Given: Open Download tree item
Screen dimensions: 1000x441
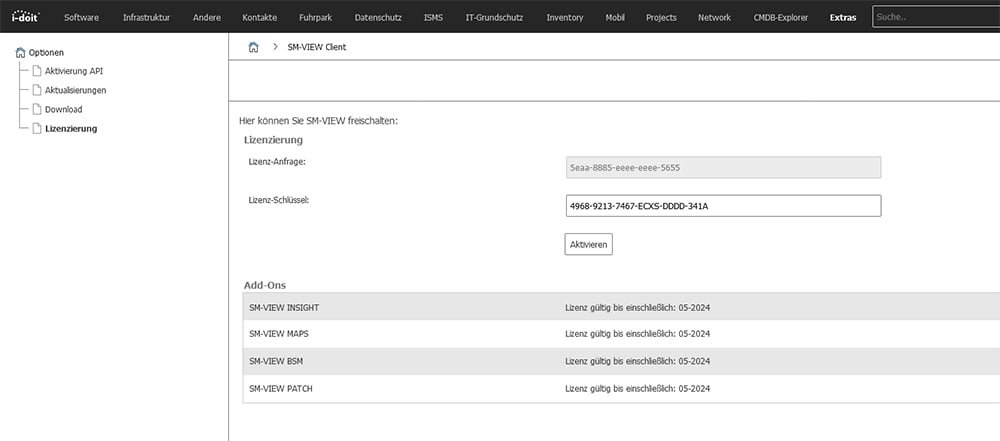Looking at the screenshot, I should [x=63, y=110].
